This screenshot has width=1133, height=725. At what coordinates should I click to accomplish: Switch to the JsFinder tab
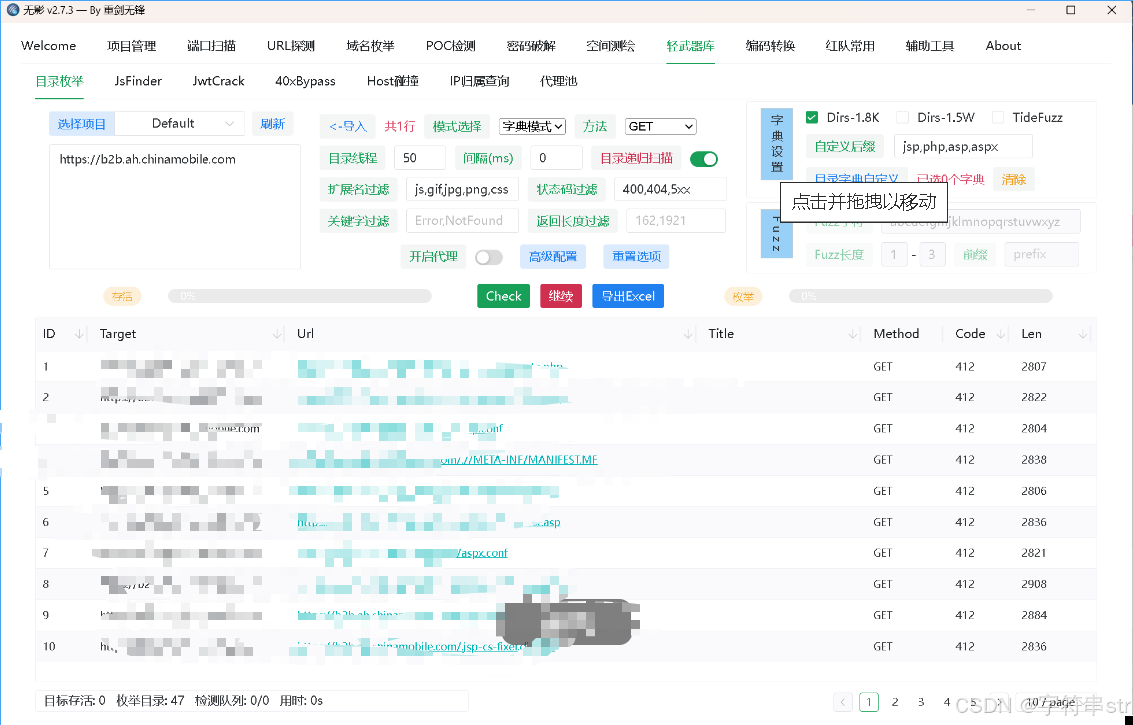click(x=137, y=81)
